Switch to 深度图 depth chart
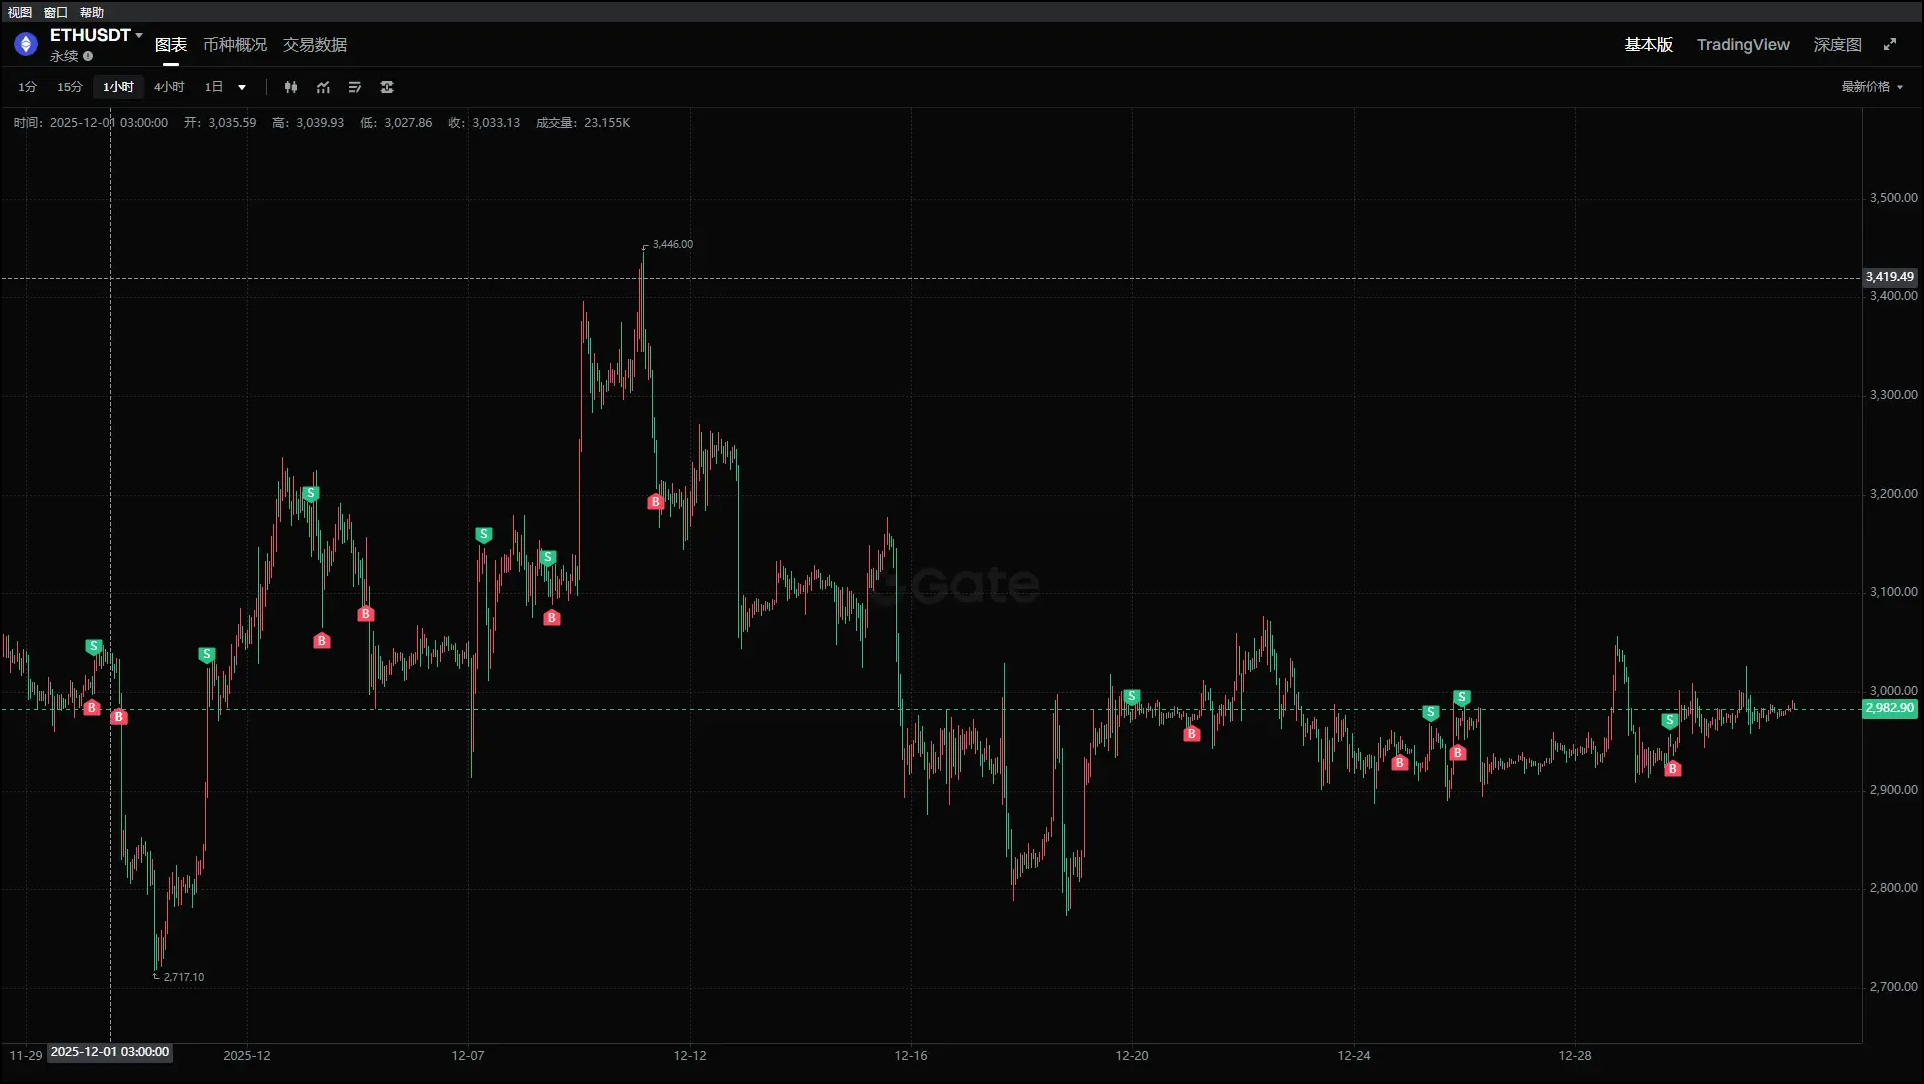Image resolution: width=1924 pixels, height=1084 pixels. pos(1837,45)
